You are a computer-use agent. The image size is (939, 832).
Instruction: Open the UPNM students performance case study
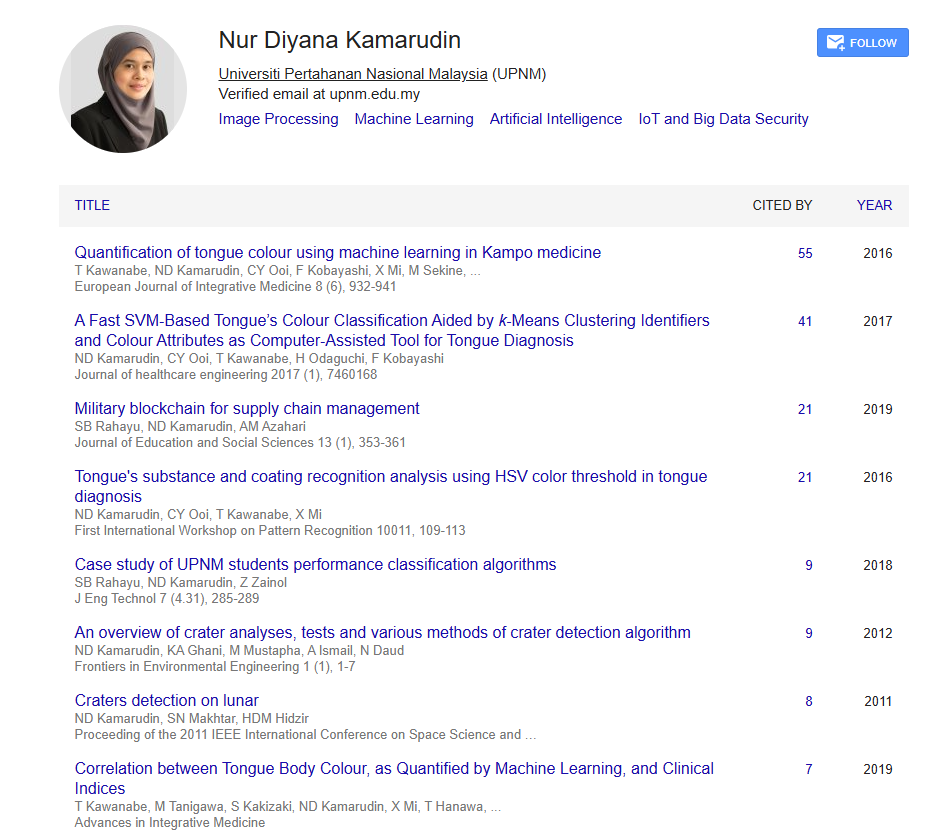click(x=315, y=564)
